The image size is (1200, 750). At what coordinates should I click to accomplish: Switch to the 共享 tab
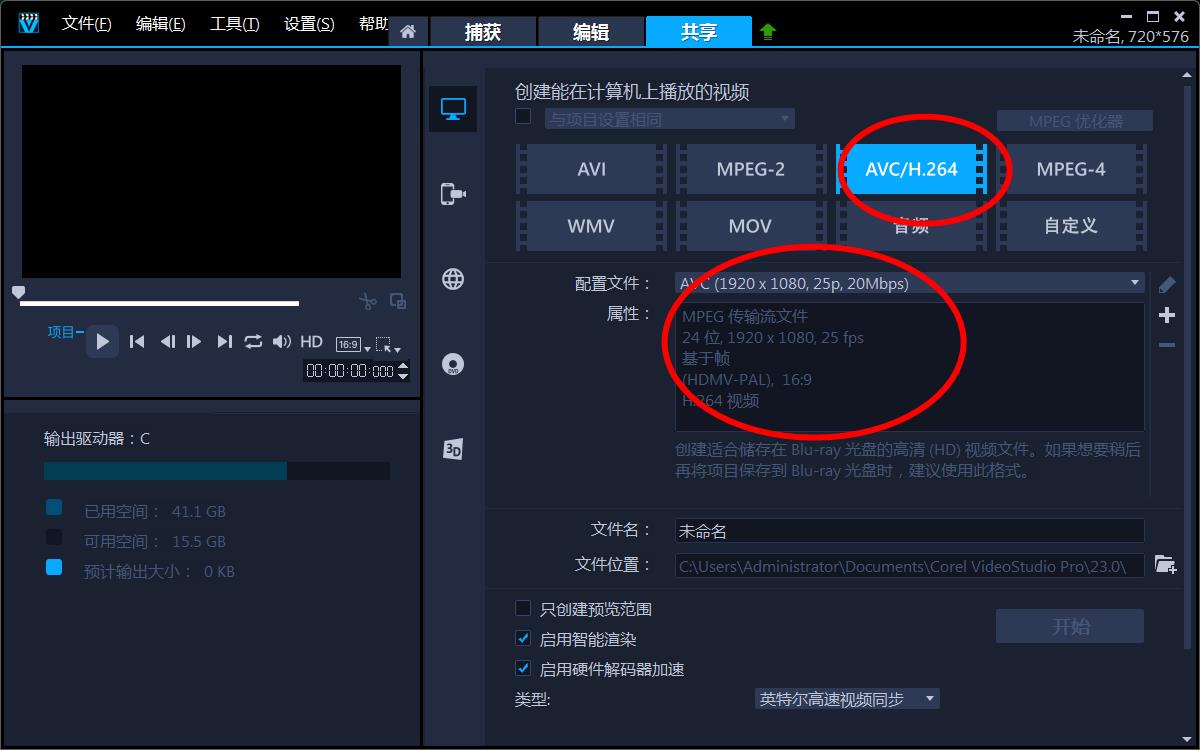click(699, 32)
